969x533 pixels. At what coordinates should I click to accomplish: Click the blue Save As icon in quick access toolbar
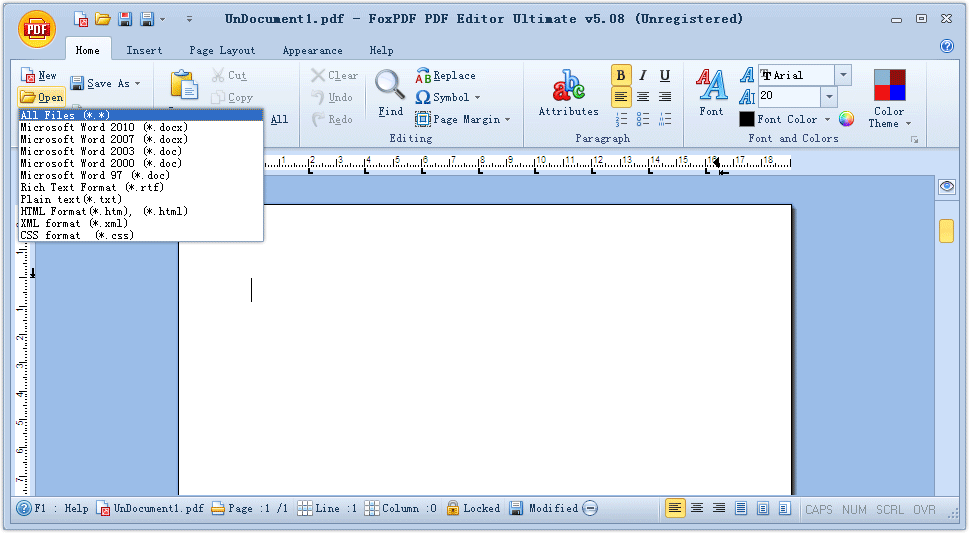pyautogui.click(x=146, y=19)
